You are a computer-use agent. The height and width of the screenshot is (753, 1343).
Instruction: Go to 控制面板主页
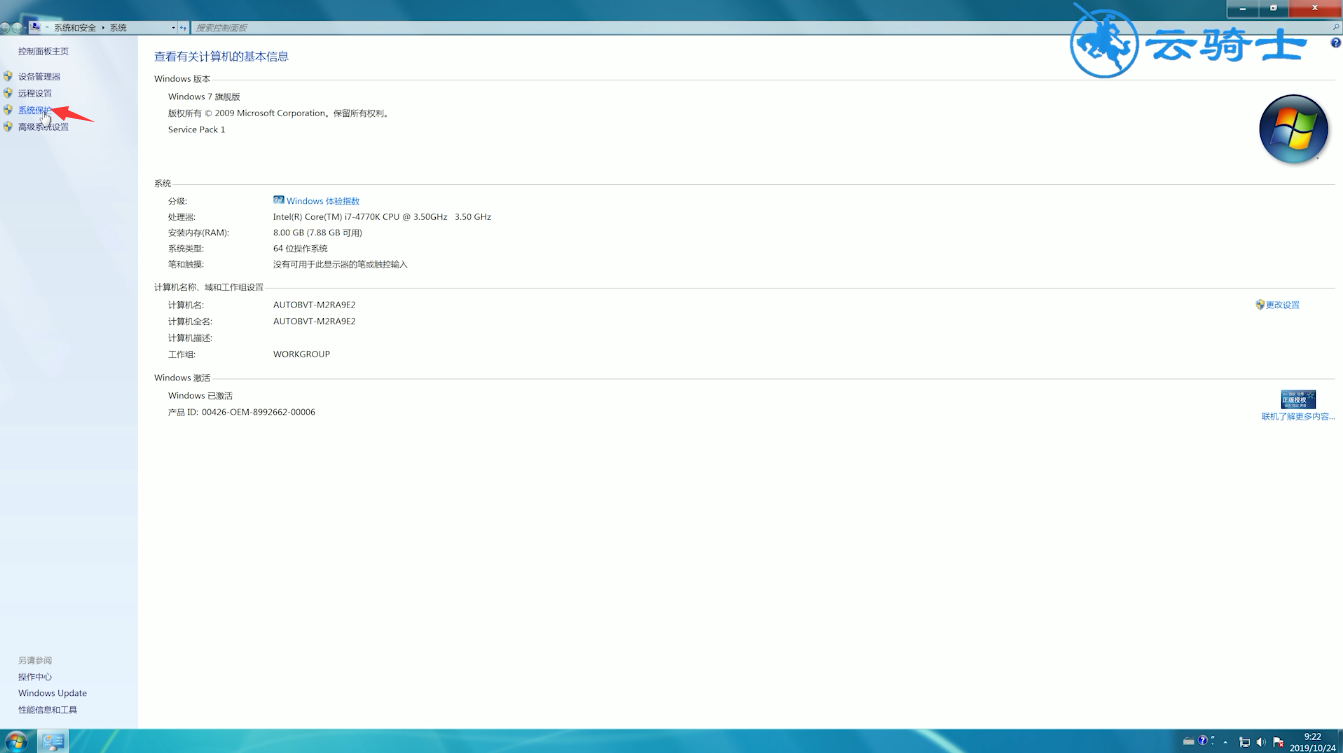[x=43, y=51]
